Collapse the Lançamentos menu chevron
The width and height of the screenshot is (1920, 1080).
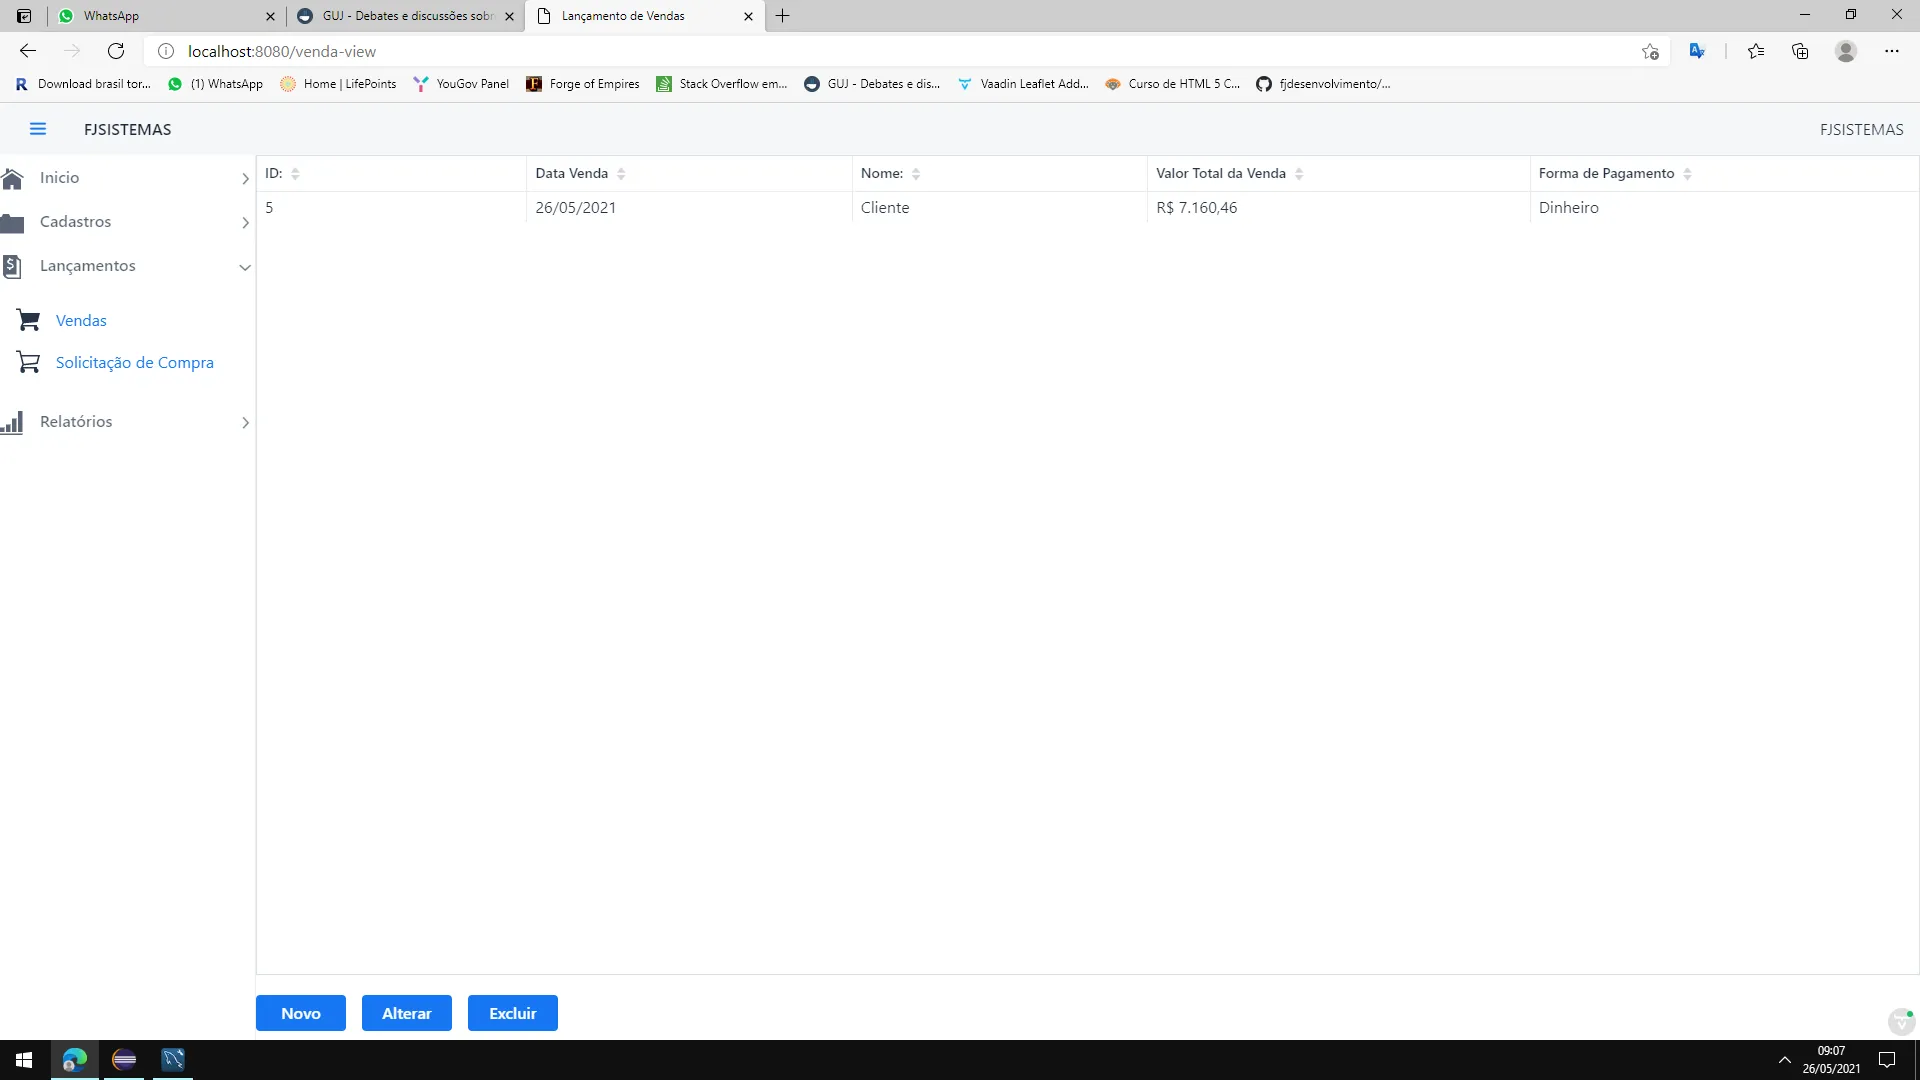pos(245,267)
